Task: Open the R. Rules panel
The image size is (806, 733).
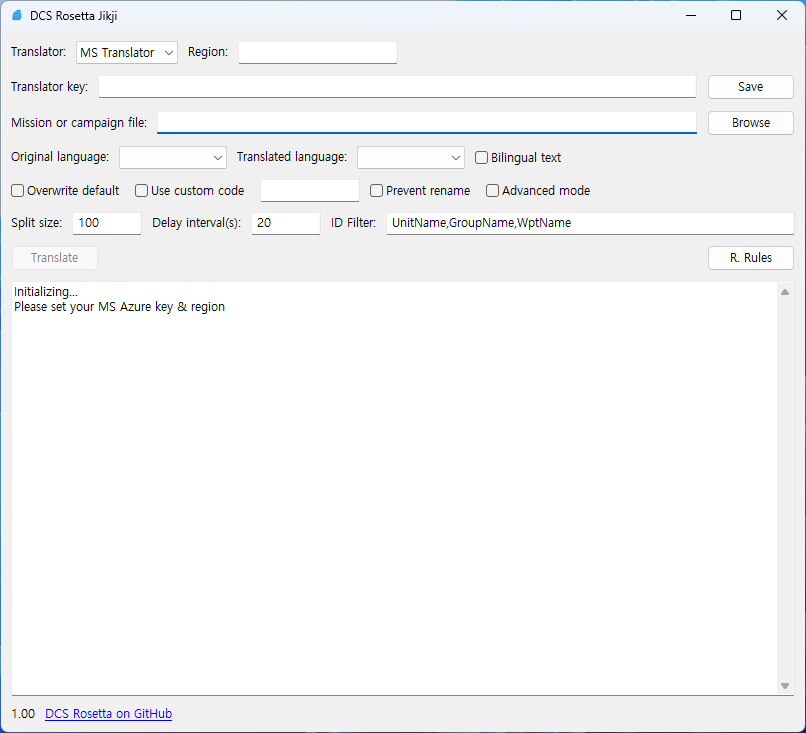Action: 750,257
